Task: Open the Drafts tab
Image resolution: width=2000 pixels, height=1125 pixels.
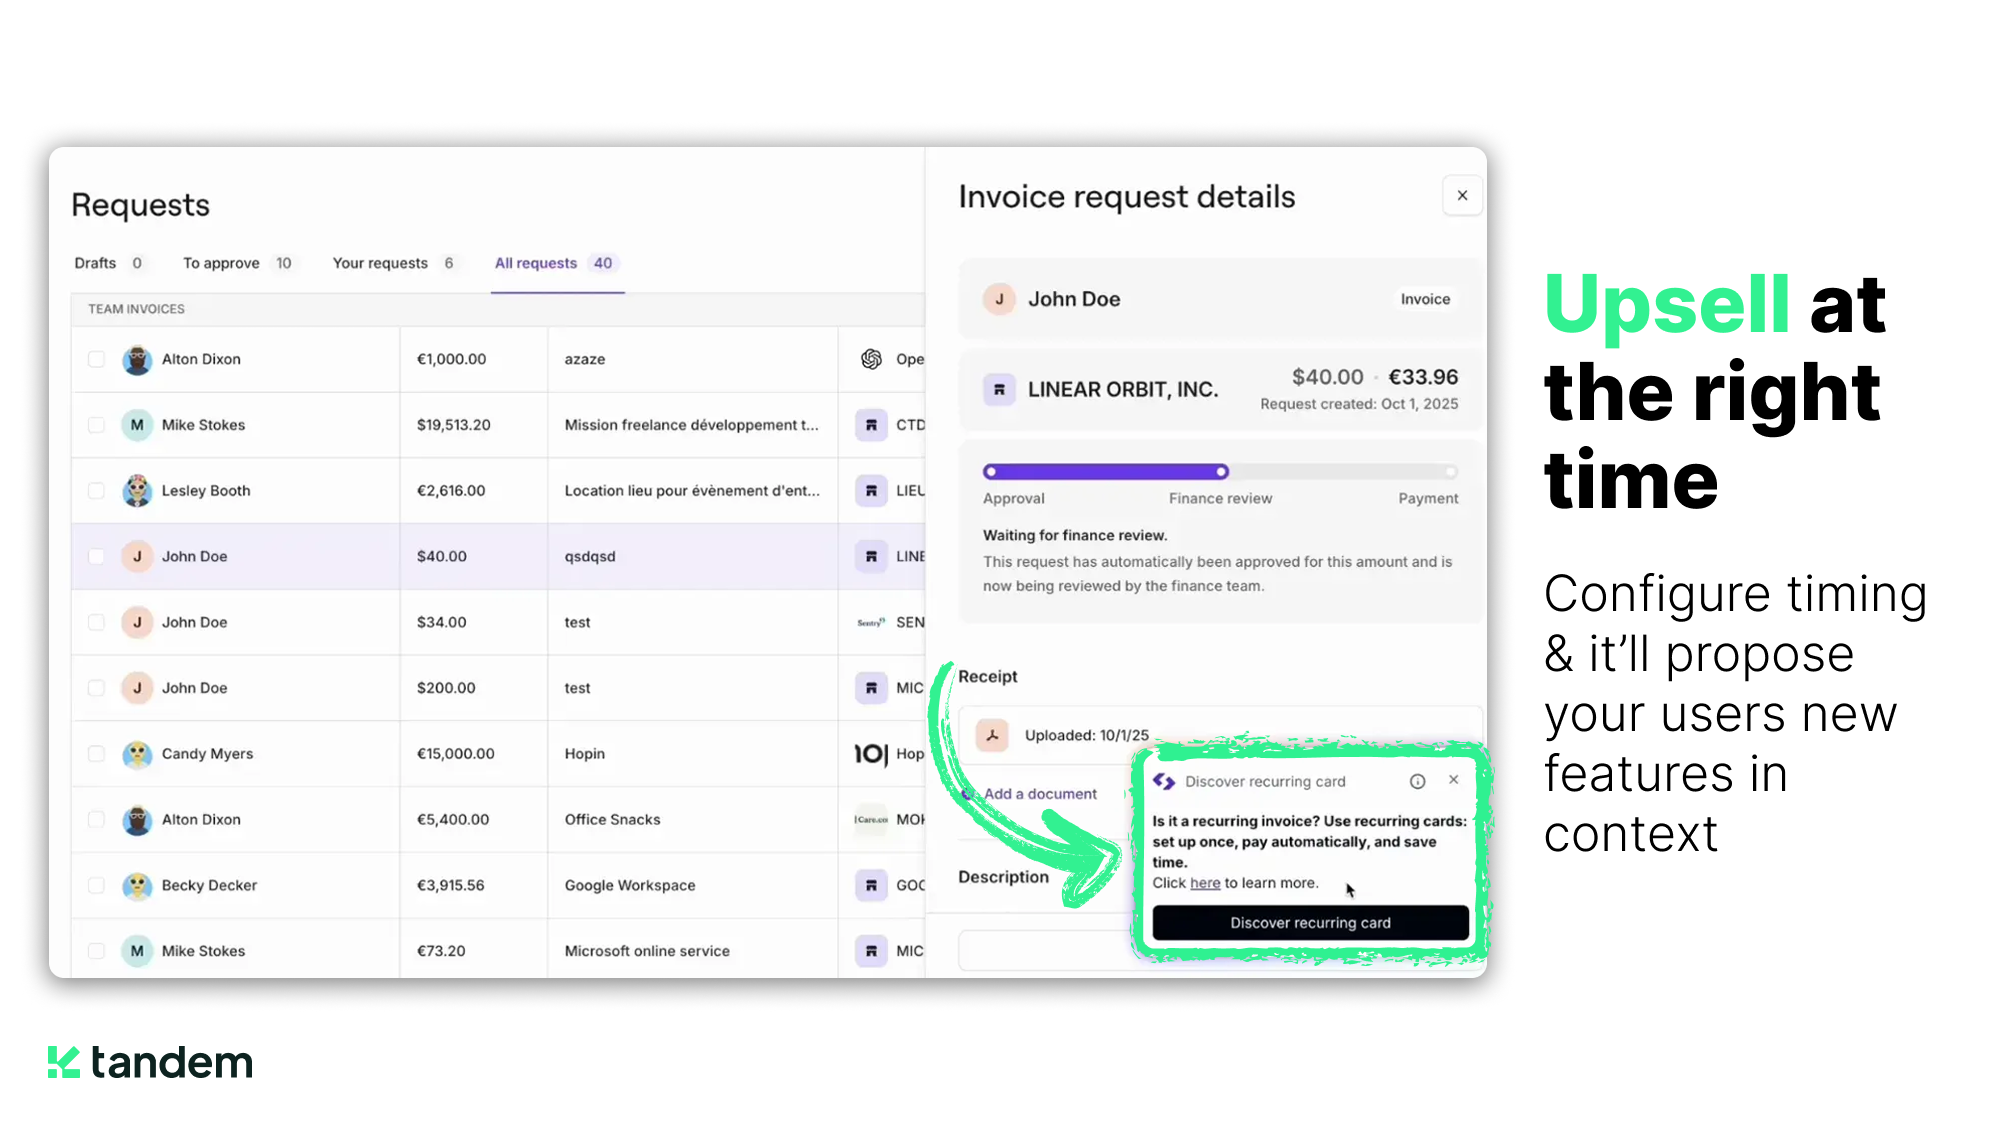Action: point(95,263)
